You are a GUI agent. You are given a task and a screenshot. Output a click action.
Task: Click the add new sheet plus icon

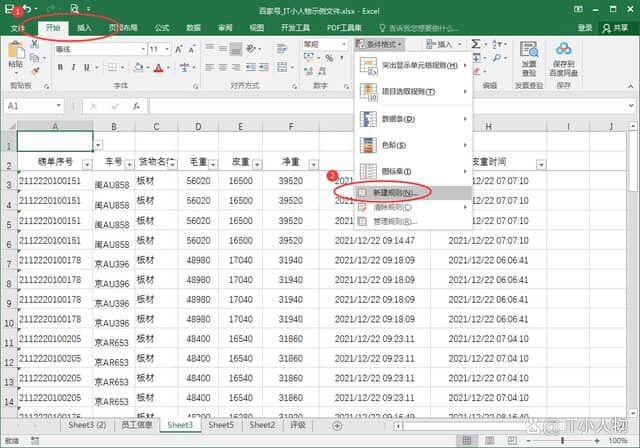(336, 425)
